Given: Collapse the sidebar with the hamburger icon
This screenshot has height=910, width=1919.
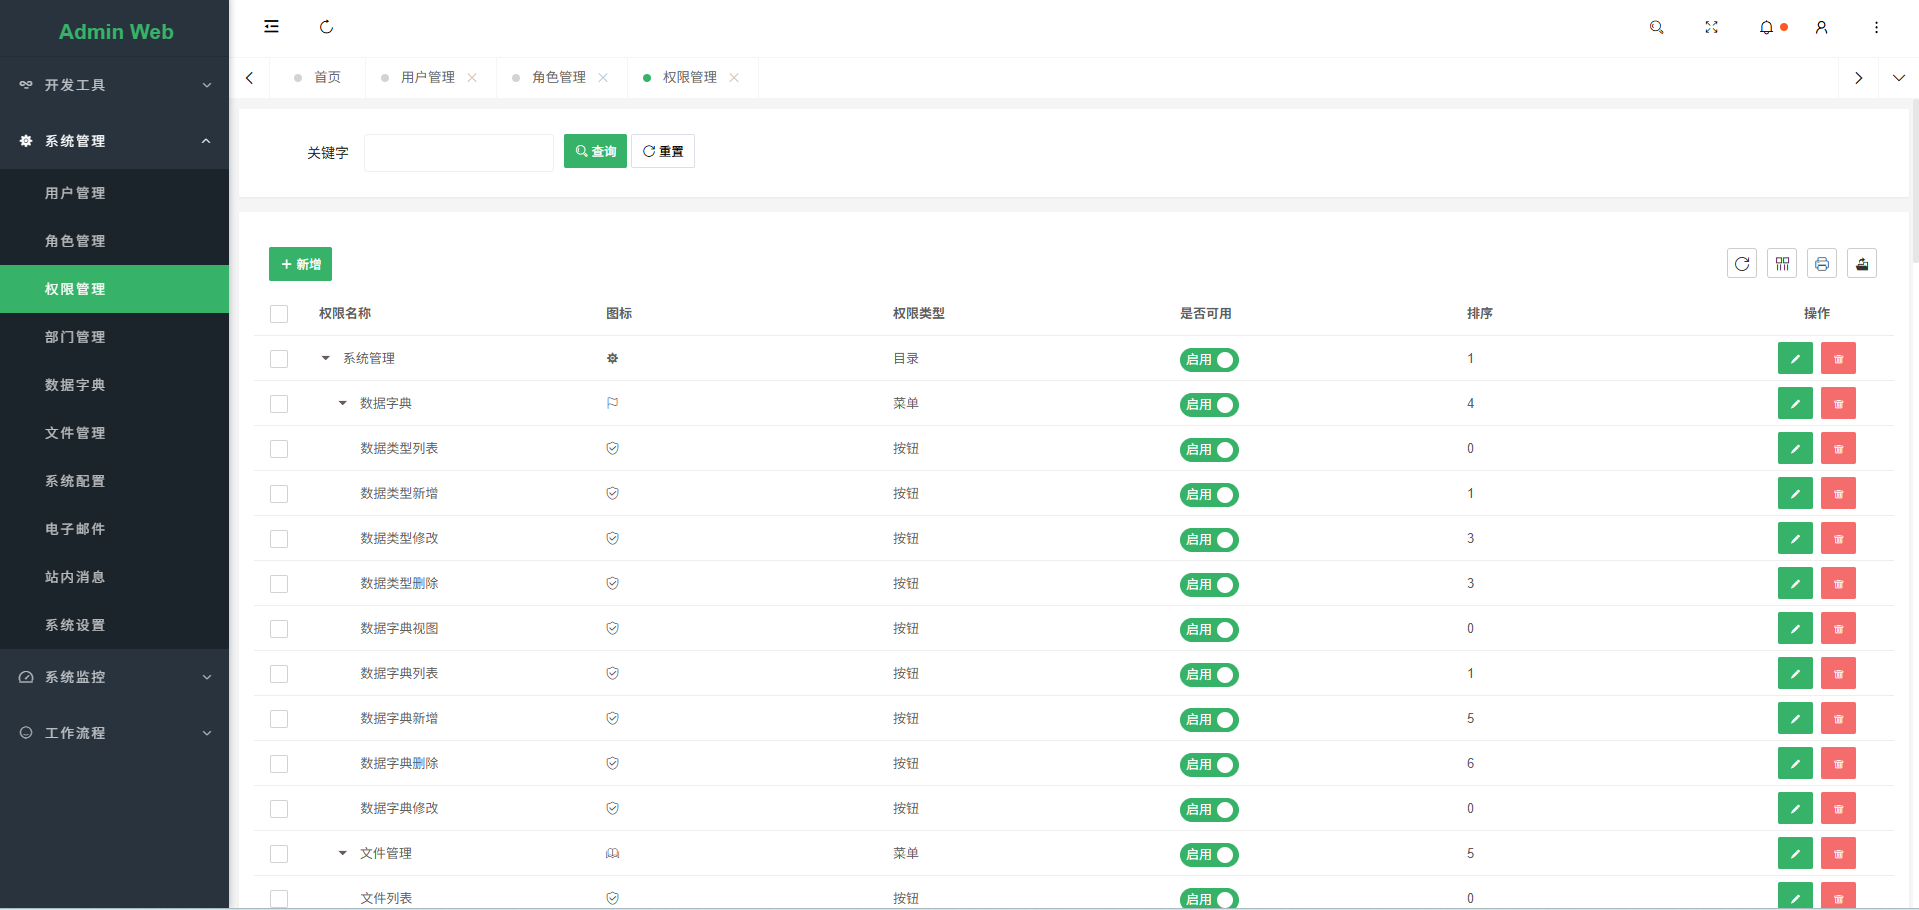Looking at the screenshot, I should click(271, 27).
